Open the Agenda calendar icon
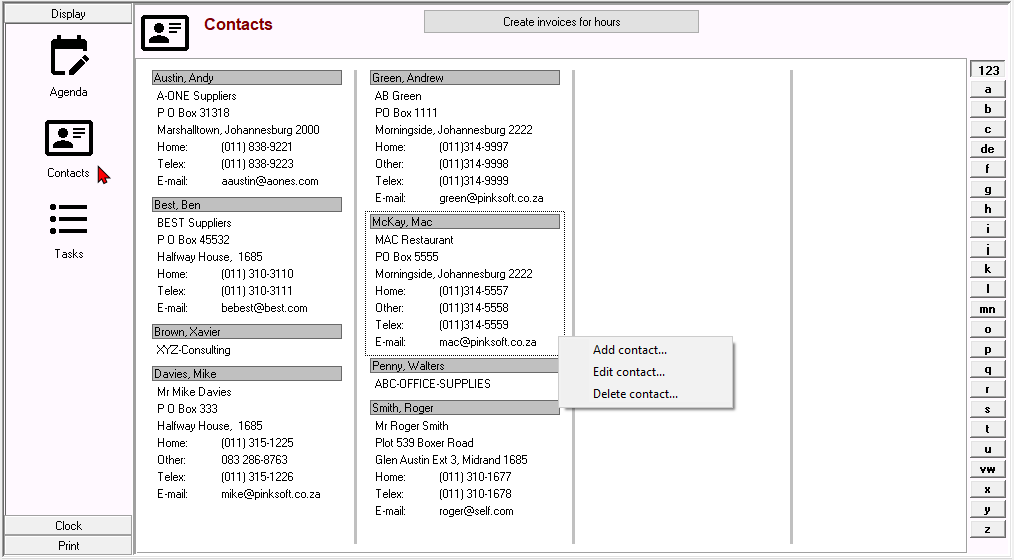1014x560 pixels. coord(69,56)
